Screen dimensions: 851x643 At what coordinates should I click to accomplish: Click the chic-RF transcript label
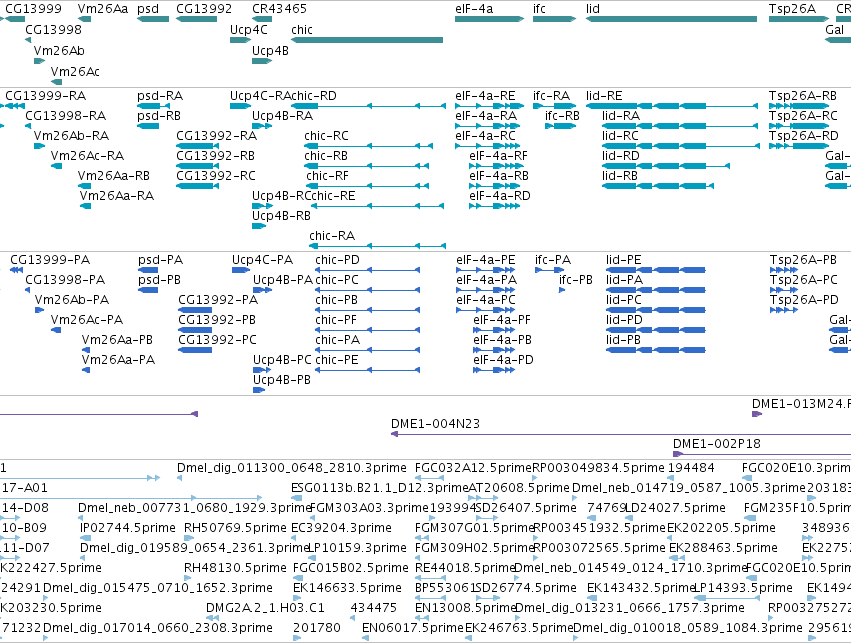pyautogui.click(x=327, y=176)
